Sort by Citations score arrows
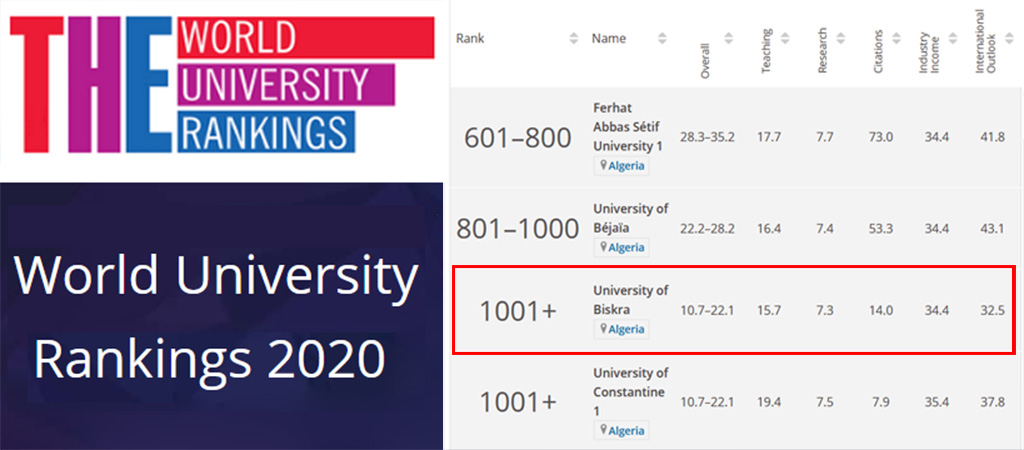Viewport: 1024px width, 450px height. tap(896, 38)
